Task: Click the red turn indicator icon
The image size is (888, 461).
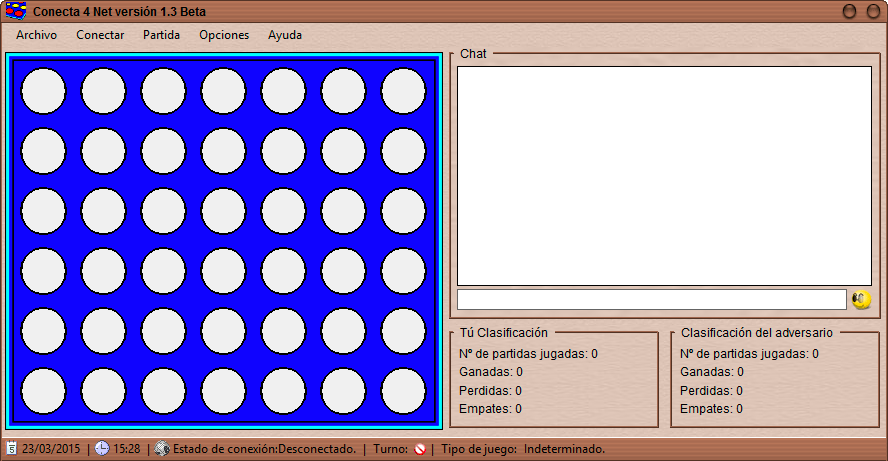Action: pyautogui.click(x=420, y=449)
